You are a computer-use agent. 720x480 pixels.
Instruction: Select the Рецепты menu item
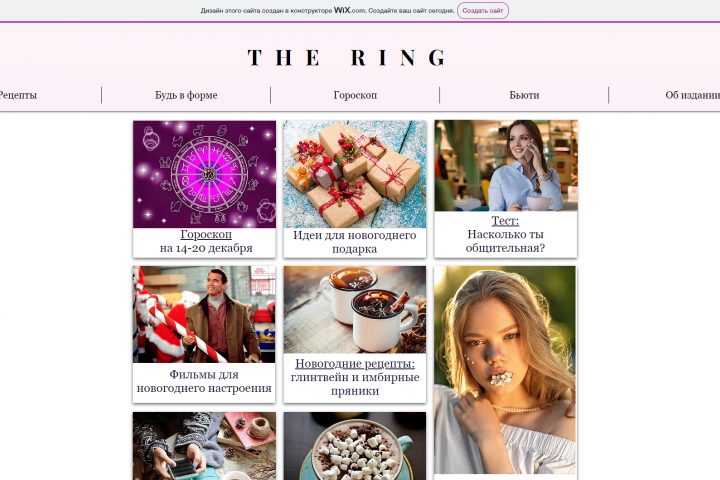pos(18,95)
